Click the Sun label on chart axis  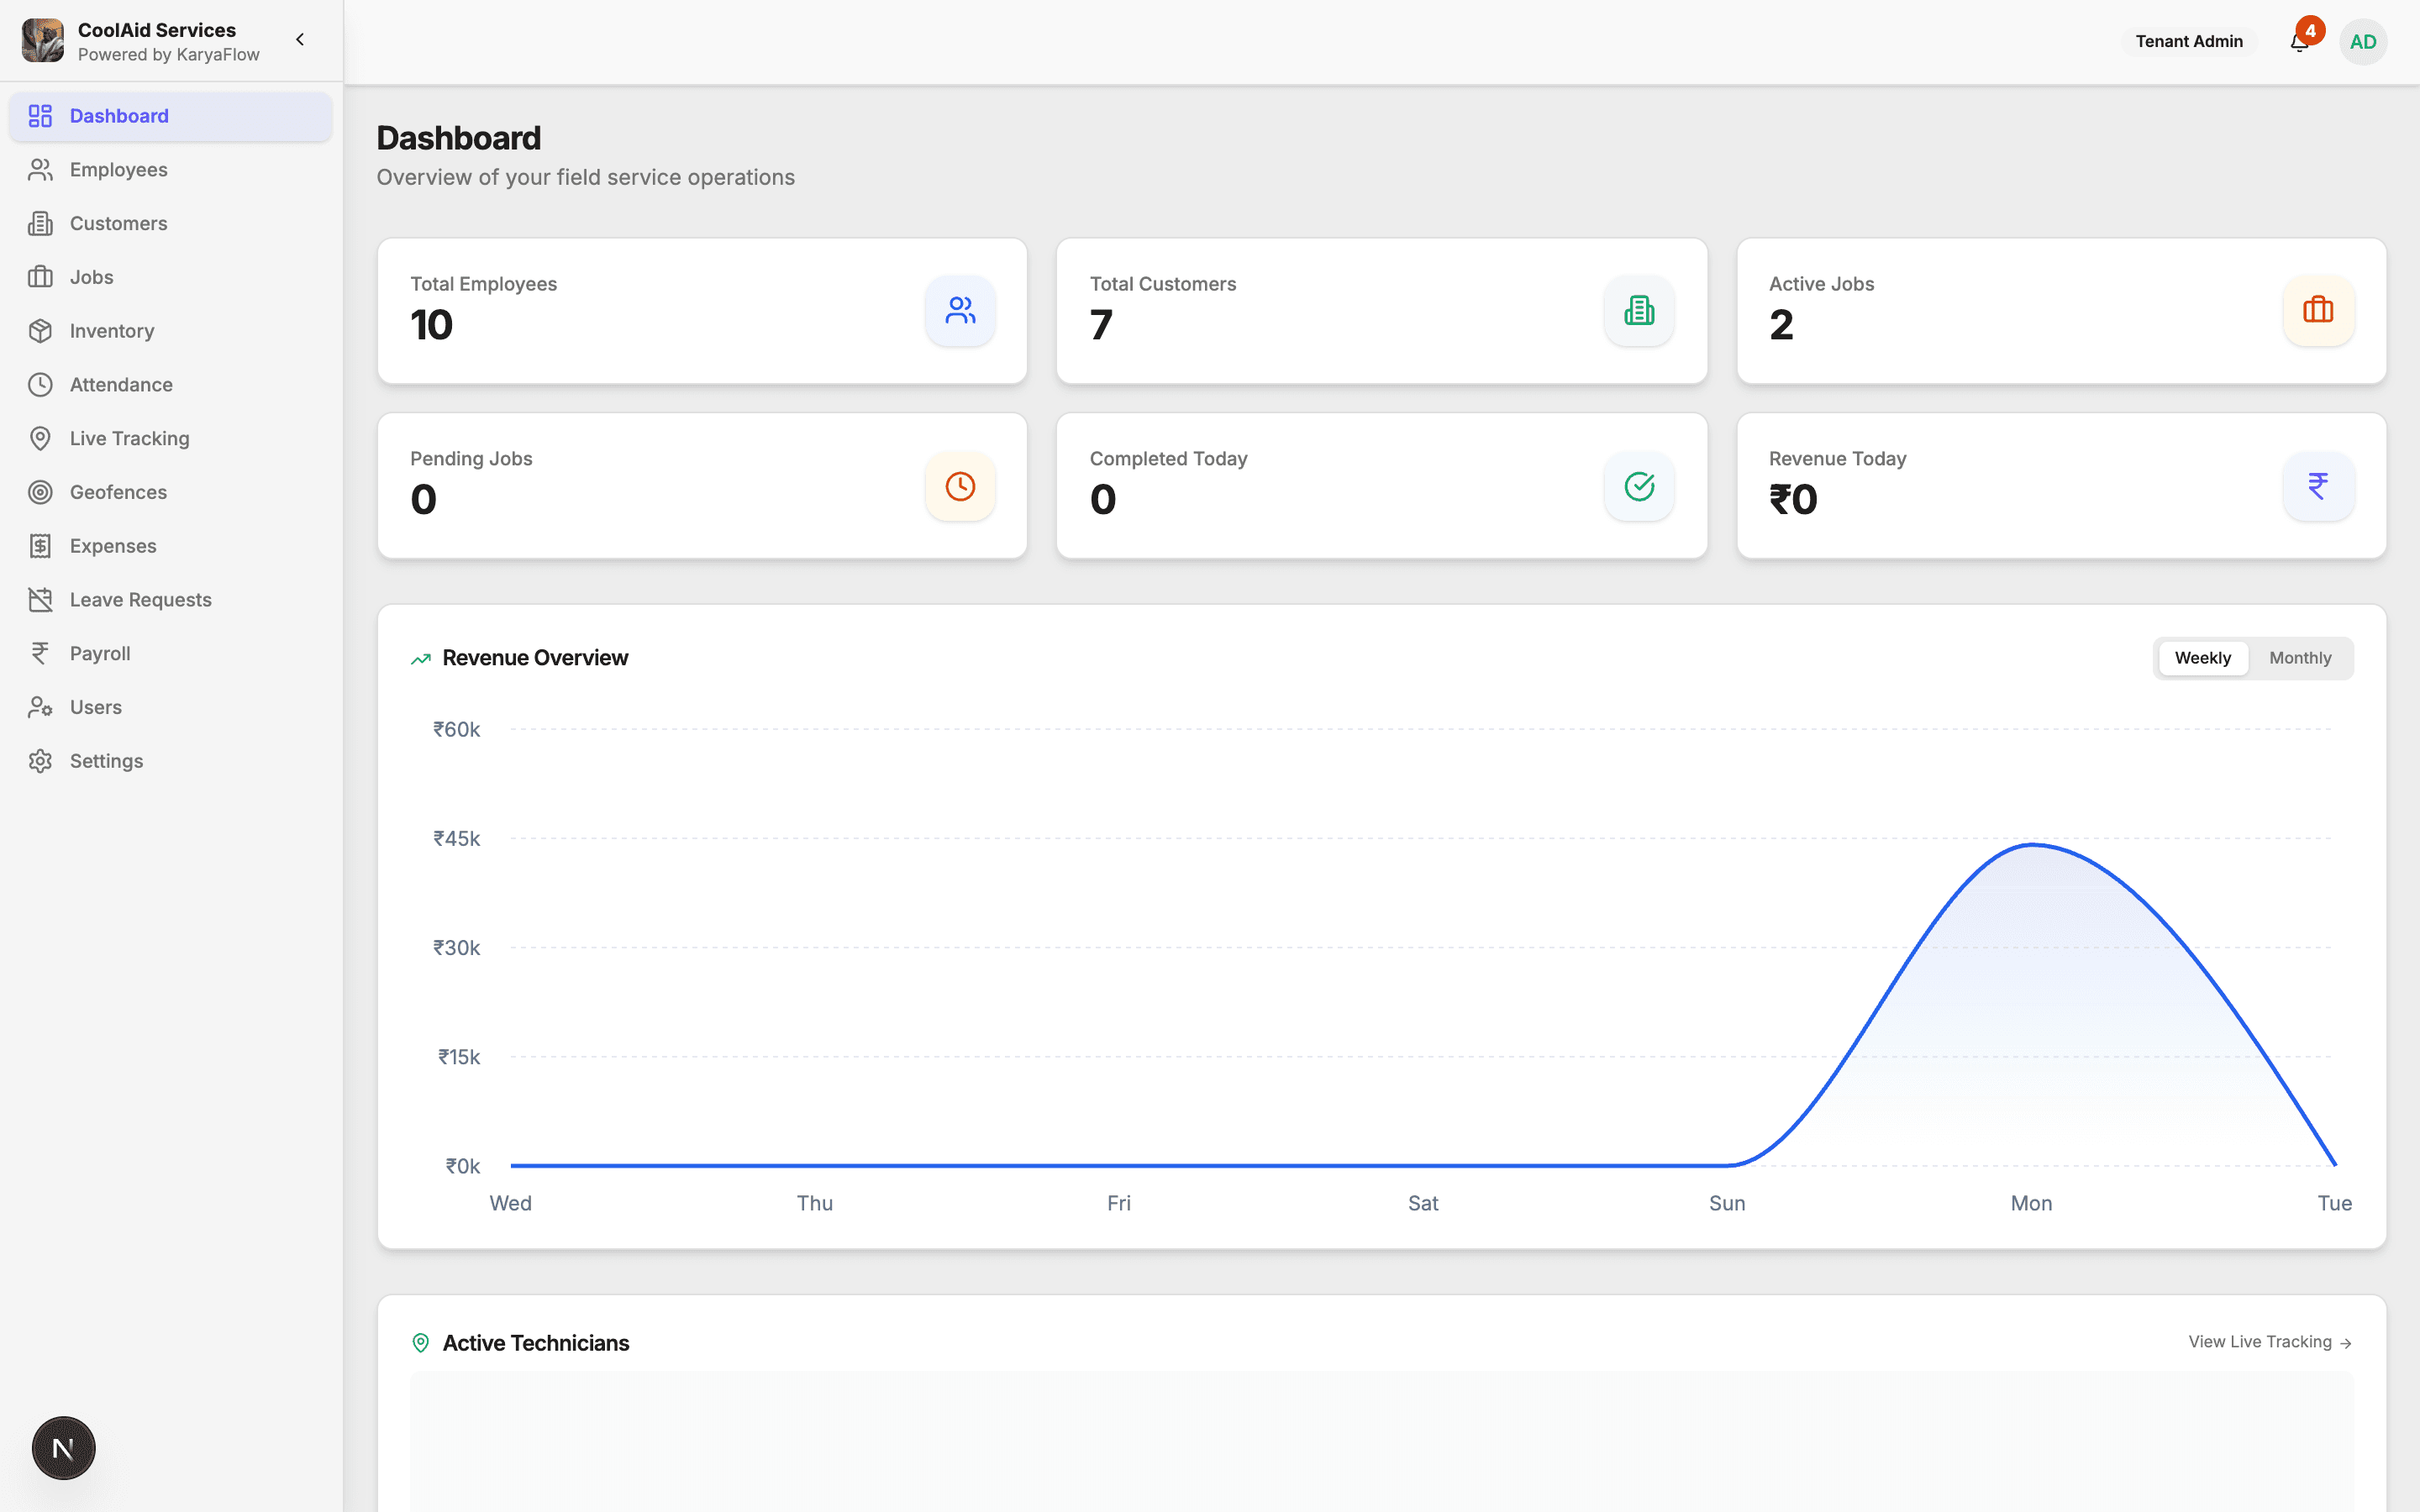[x=1727, y=1203]
